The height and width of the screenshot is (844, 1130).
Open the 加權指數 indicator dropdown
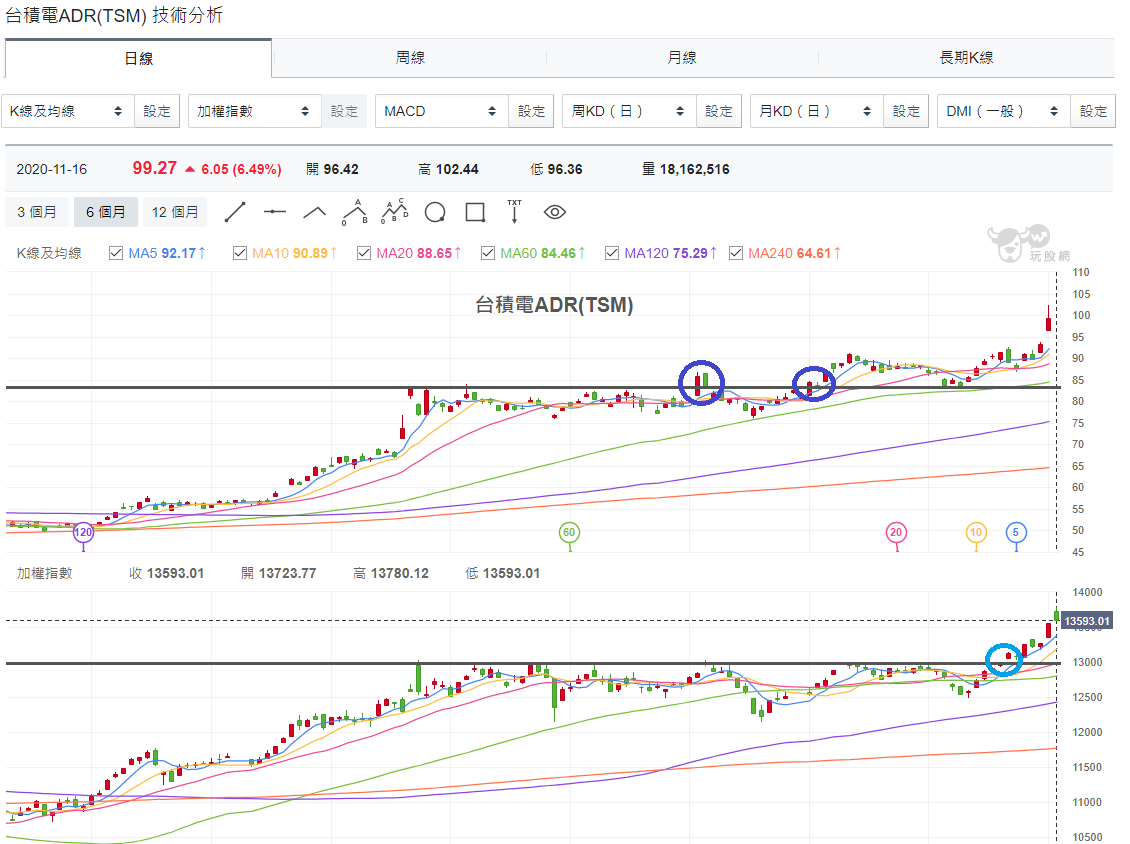click(x=254, y=111)
